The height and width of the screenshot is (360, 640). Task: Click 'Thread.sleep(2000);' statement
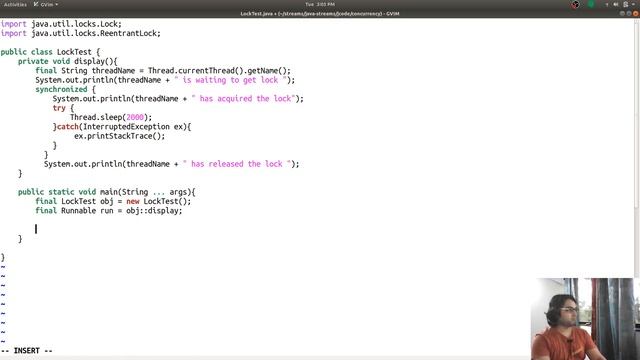pyautogui.click(x=111, y=117)
